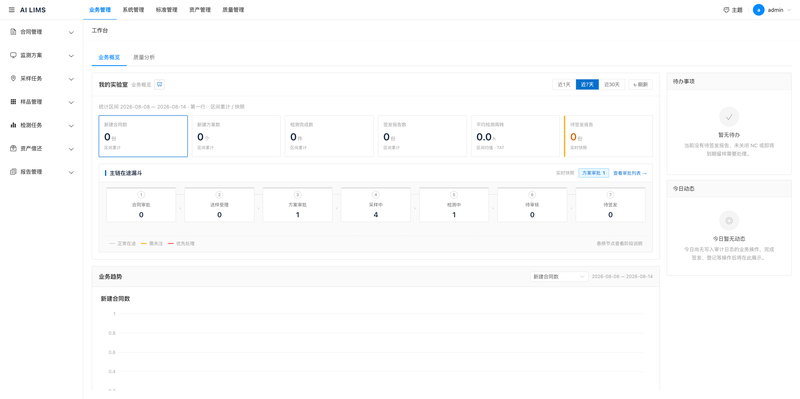Click the 合同管理 document icon

click(13, 32)
